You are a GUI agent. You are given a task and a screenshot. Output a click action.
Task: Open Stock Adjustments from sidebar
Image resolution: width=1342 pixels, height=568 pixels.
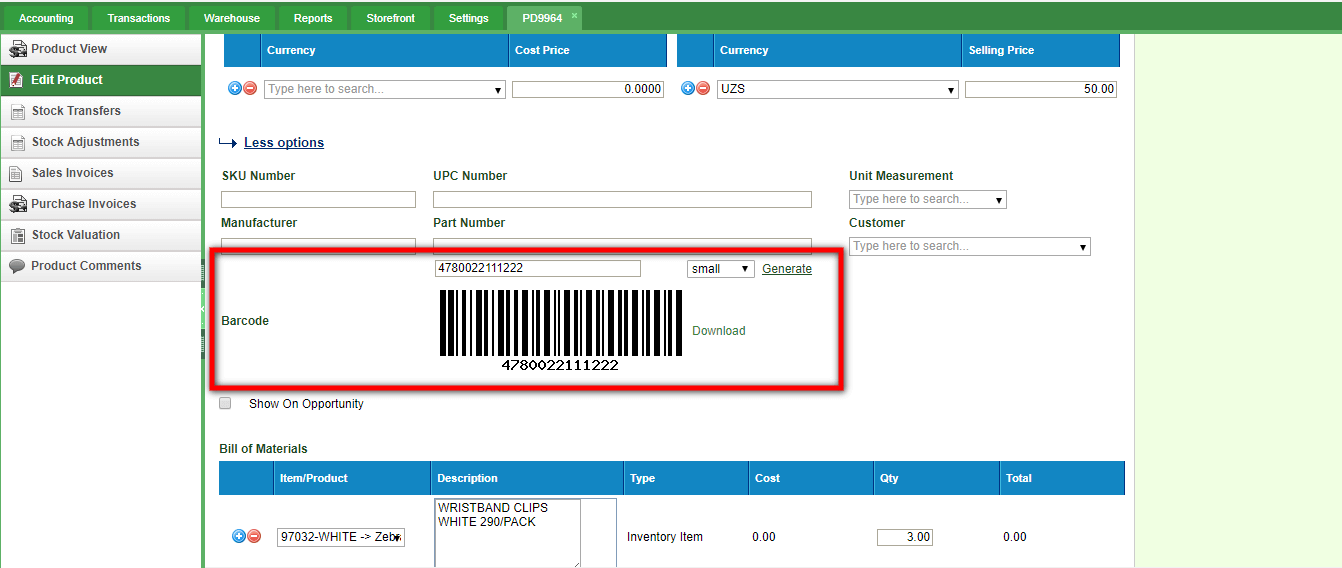click(101, 142)
